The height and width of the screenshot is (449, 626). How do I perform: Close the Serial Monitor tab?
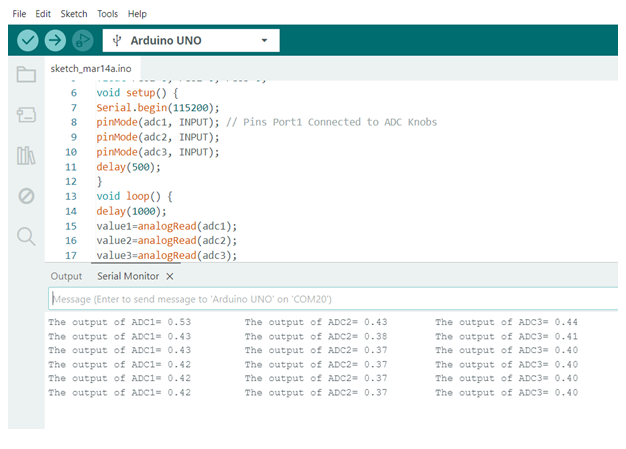(x=170, y=276)
